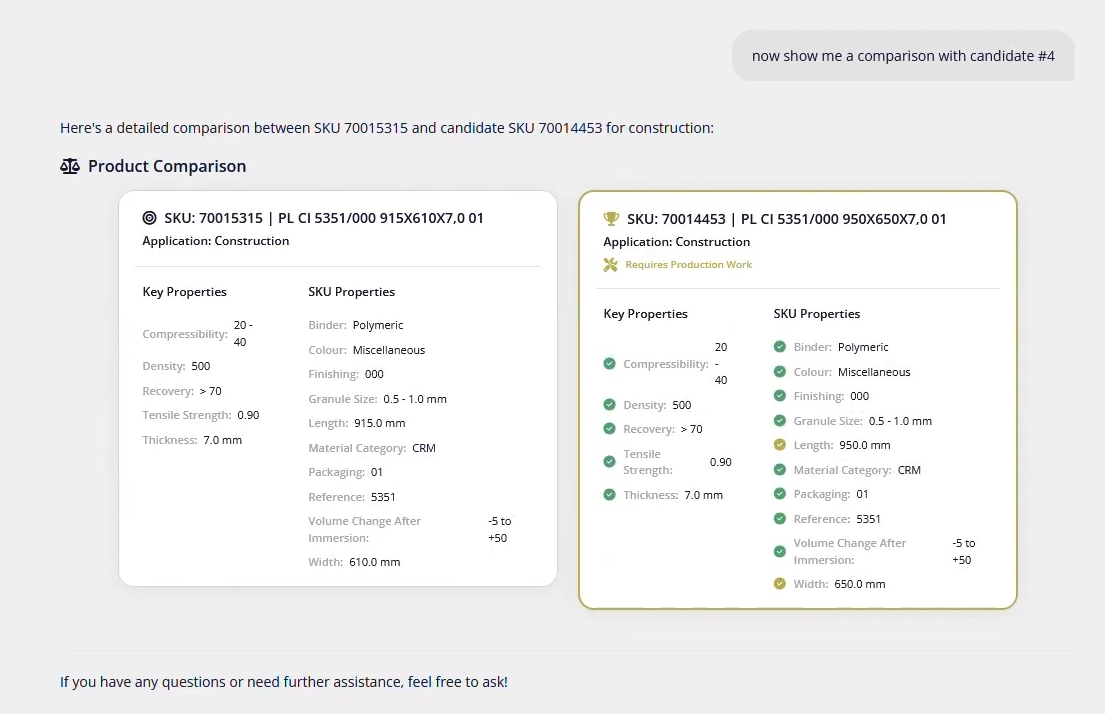
Task: Click the Key Properties heading in the left card
Action: [185, 292]
